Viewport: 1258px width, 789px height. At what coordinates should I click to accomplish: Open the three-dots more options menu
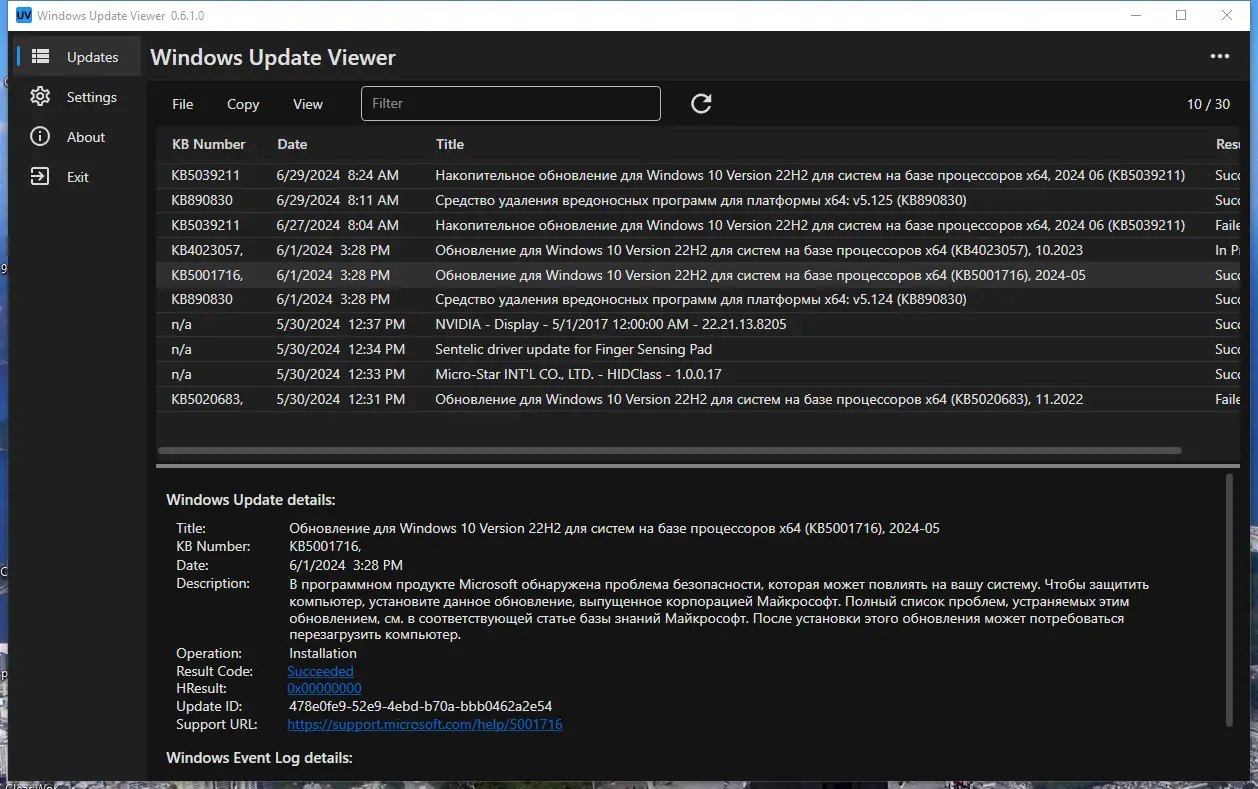point(1220,57)
